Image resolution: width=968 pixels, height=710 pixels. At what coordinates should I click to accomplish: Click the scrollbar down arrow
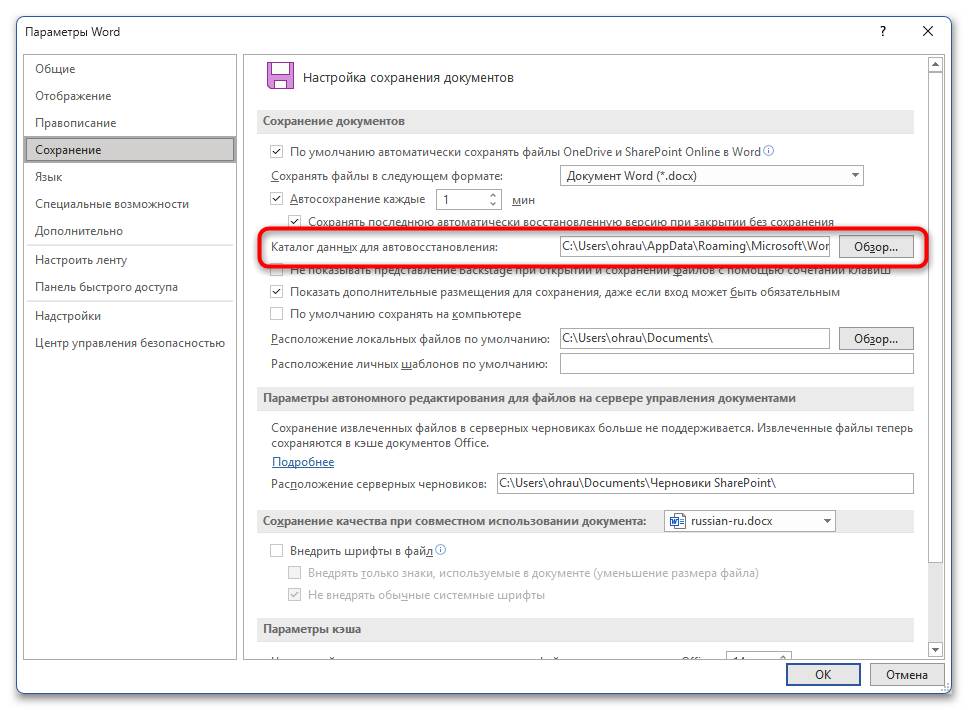point(935,650)
